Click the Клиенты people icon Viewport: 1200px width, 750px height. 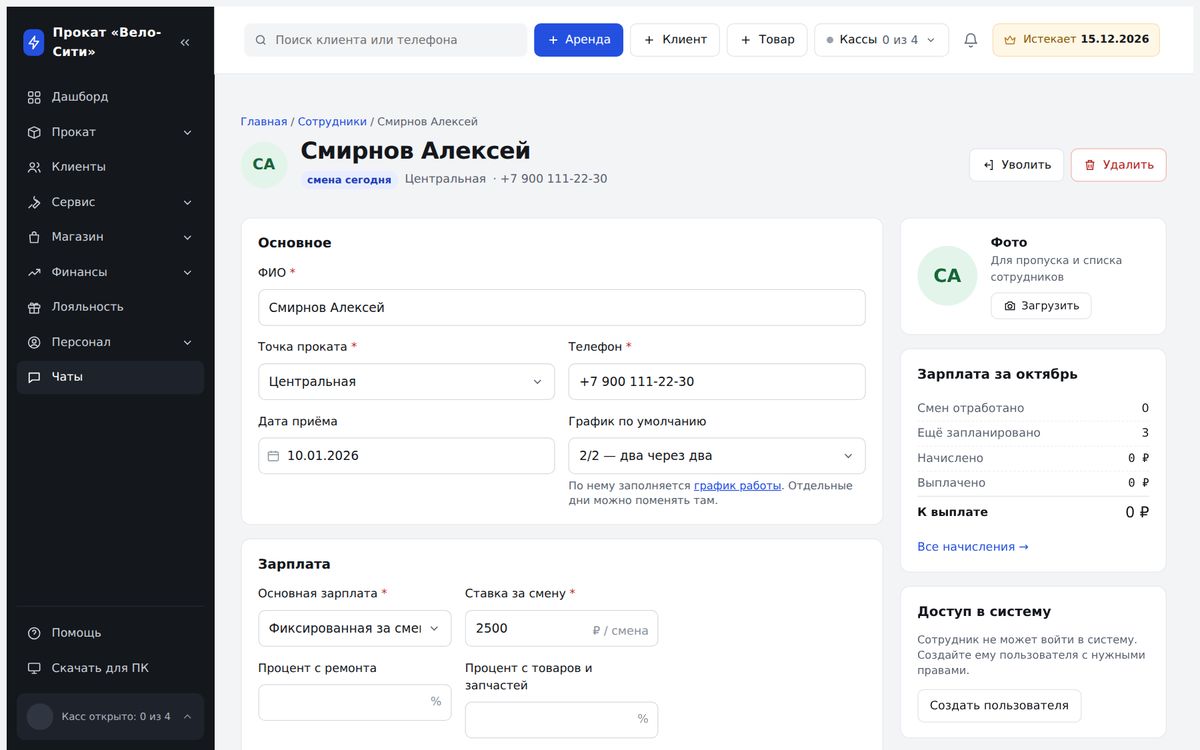point(34,167)
